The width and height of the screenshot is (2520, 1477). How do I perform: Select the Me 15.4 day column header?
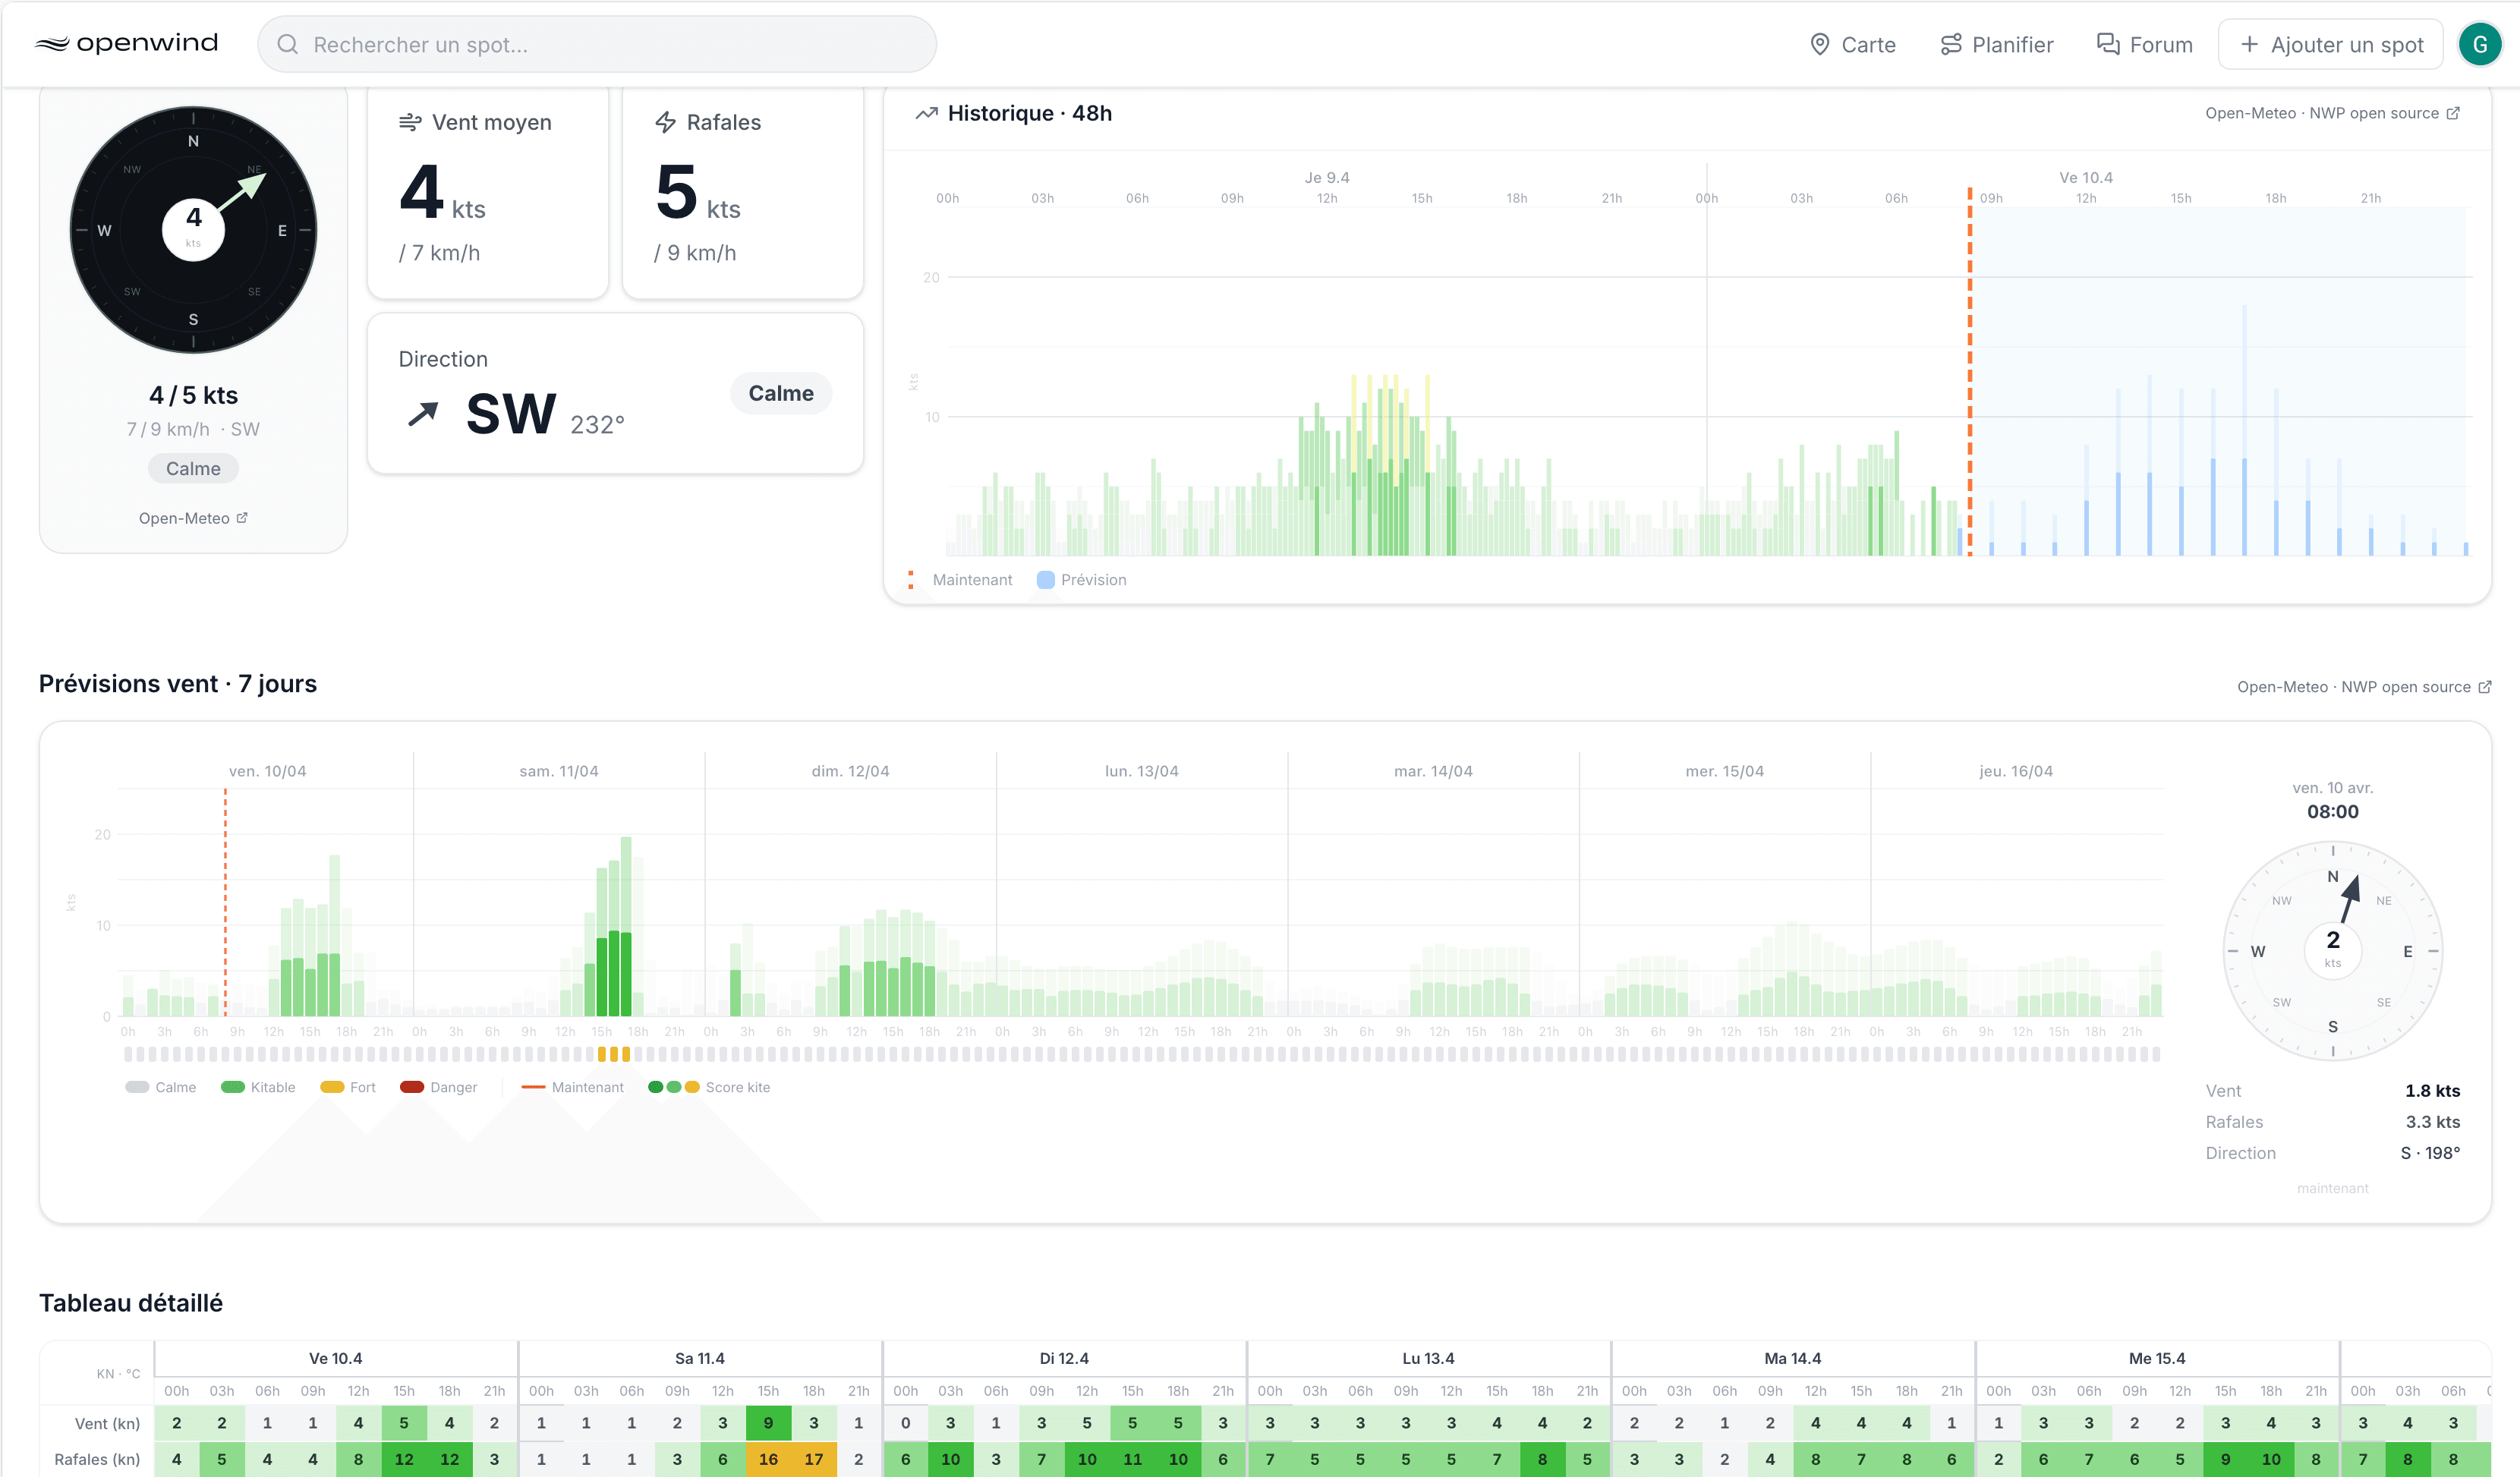[x=2157, y=1358]
